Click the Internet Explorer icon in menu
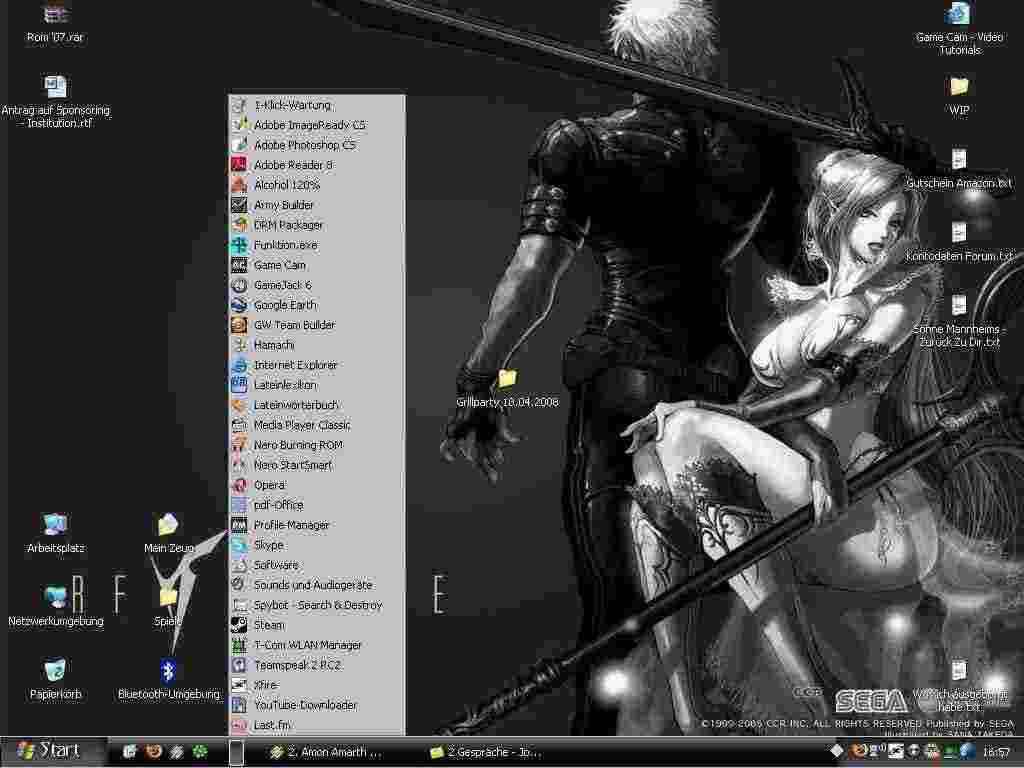The height and width of the screenshot is (768, 1024). [x=239, y=365]
